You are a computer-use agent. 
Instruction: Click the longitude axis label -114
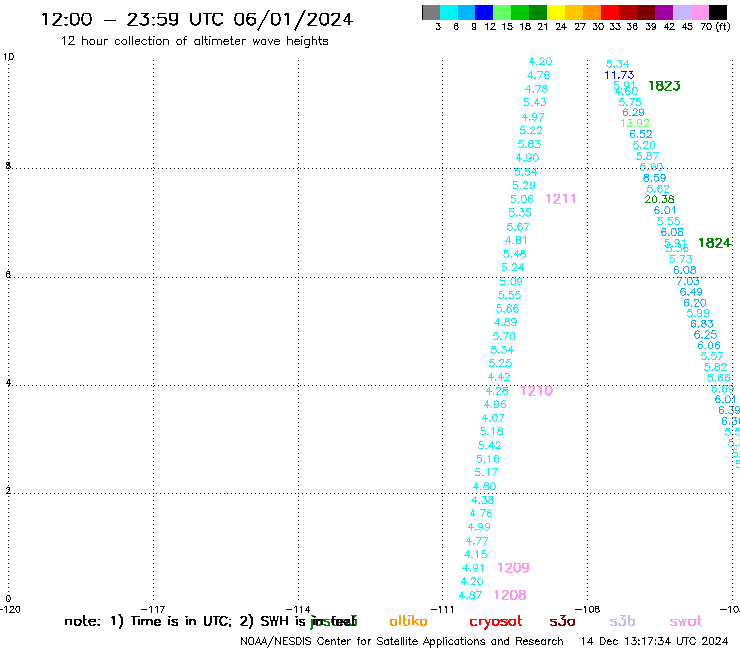coord(298,610)
